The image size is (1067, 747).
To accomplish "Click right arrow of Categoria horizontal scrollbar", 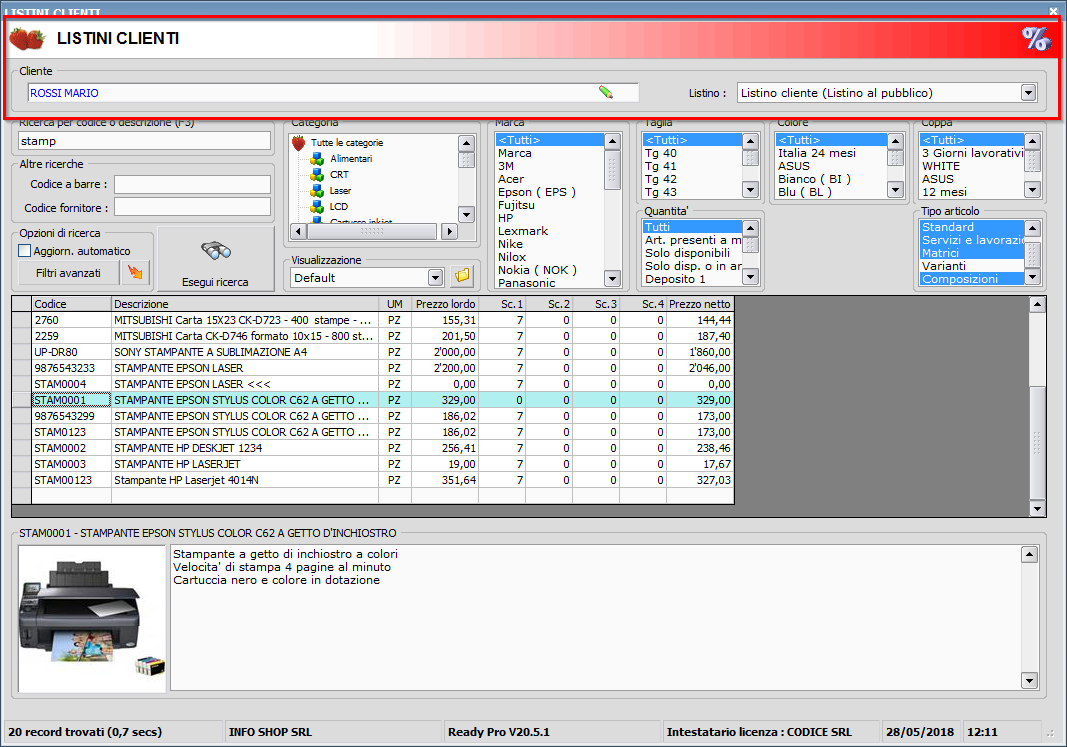I will (x=449, y=231).
